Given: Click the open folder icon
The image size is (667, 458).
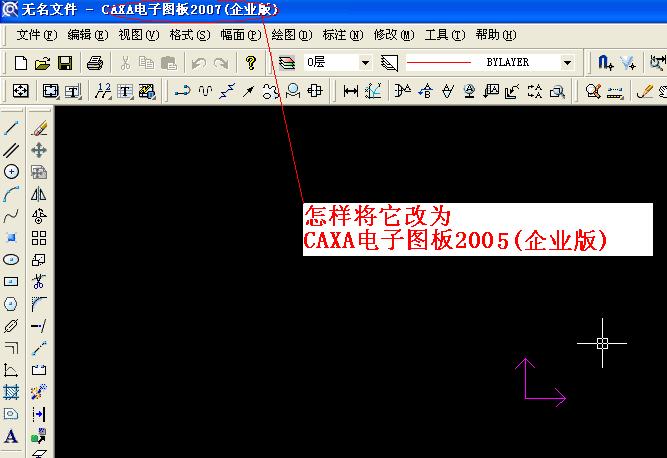Looking at the screenshot, I should [43, 63].
